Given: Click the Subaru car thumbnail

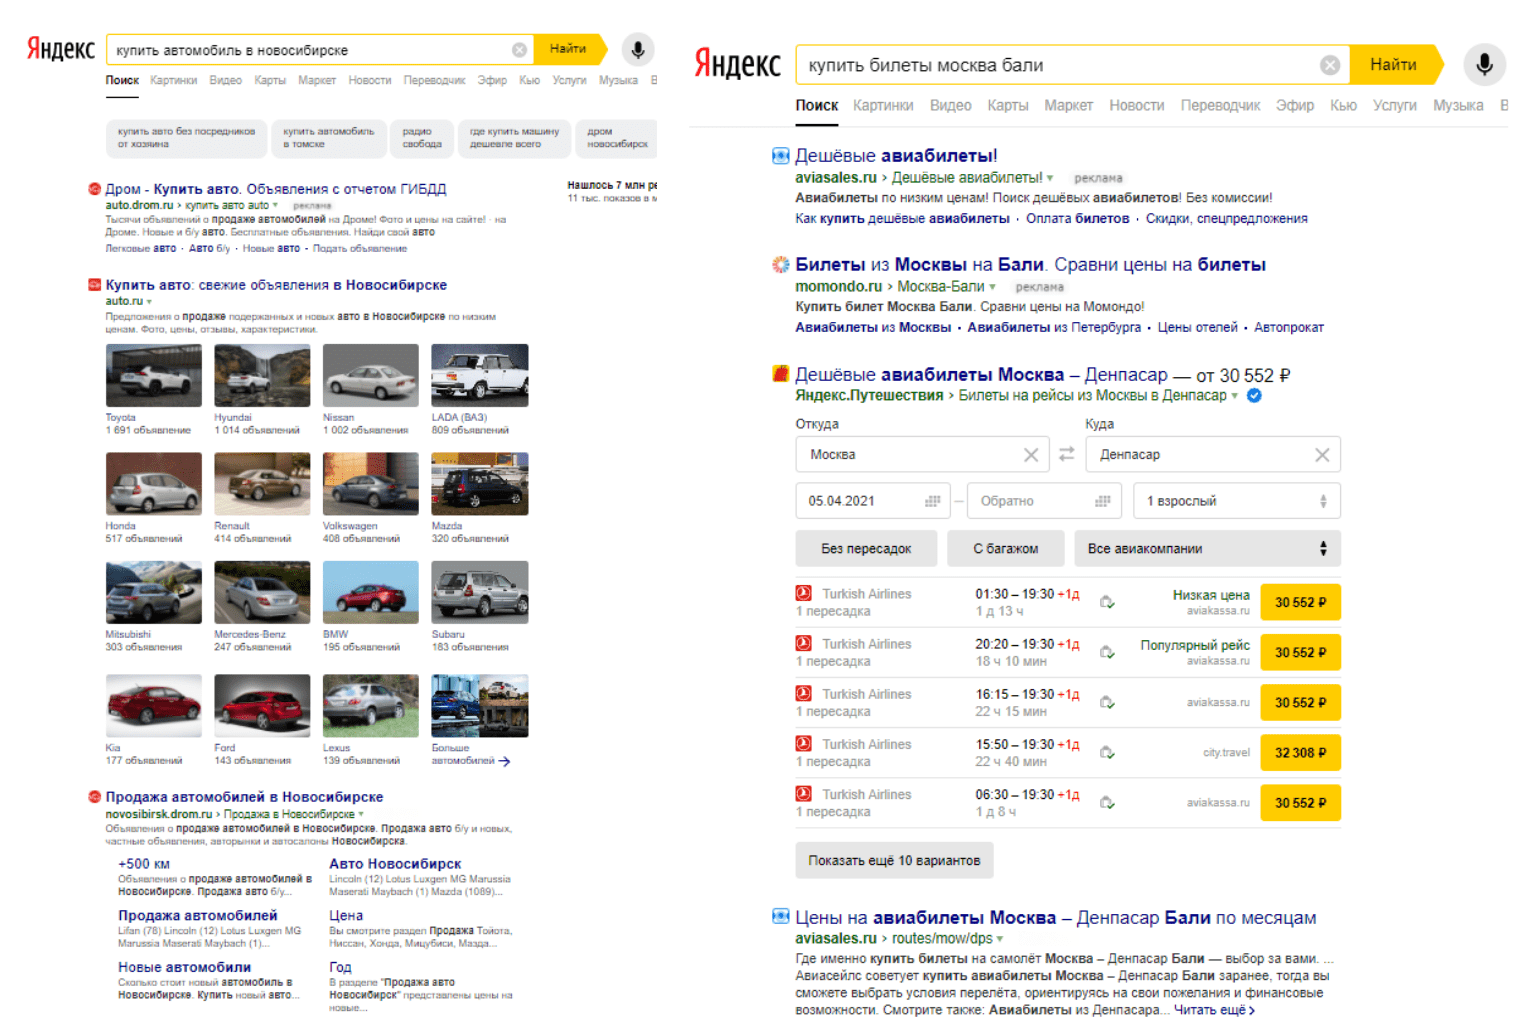Looking at the screenshot, I should click(x=480, y=592).
